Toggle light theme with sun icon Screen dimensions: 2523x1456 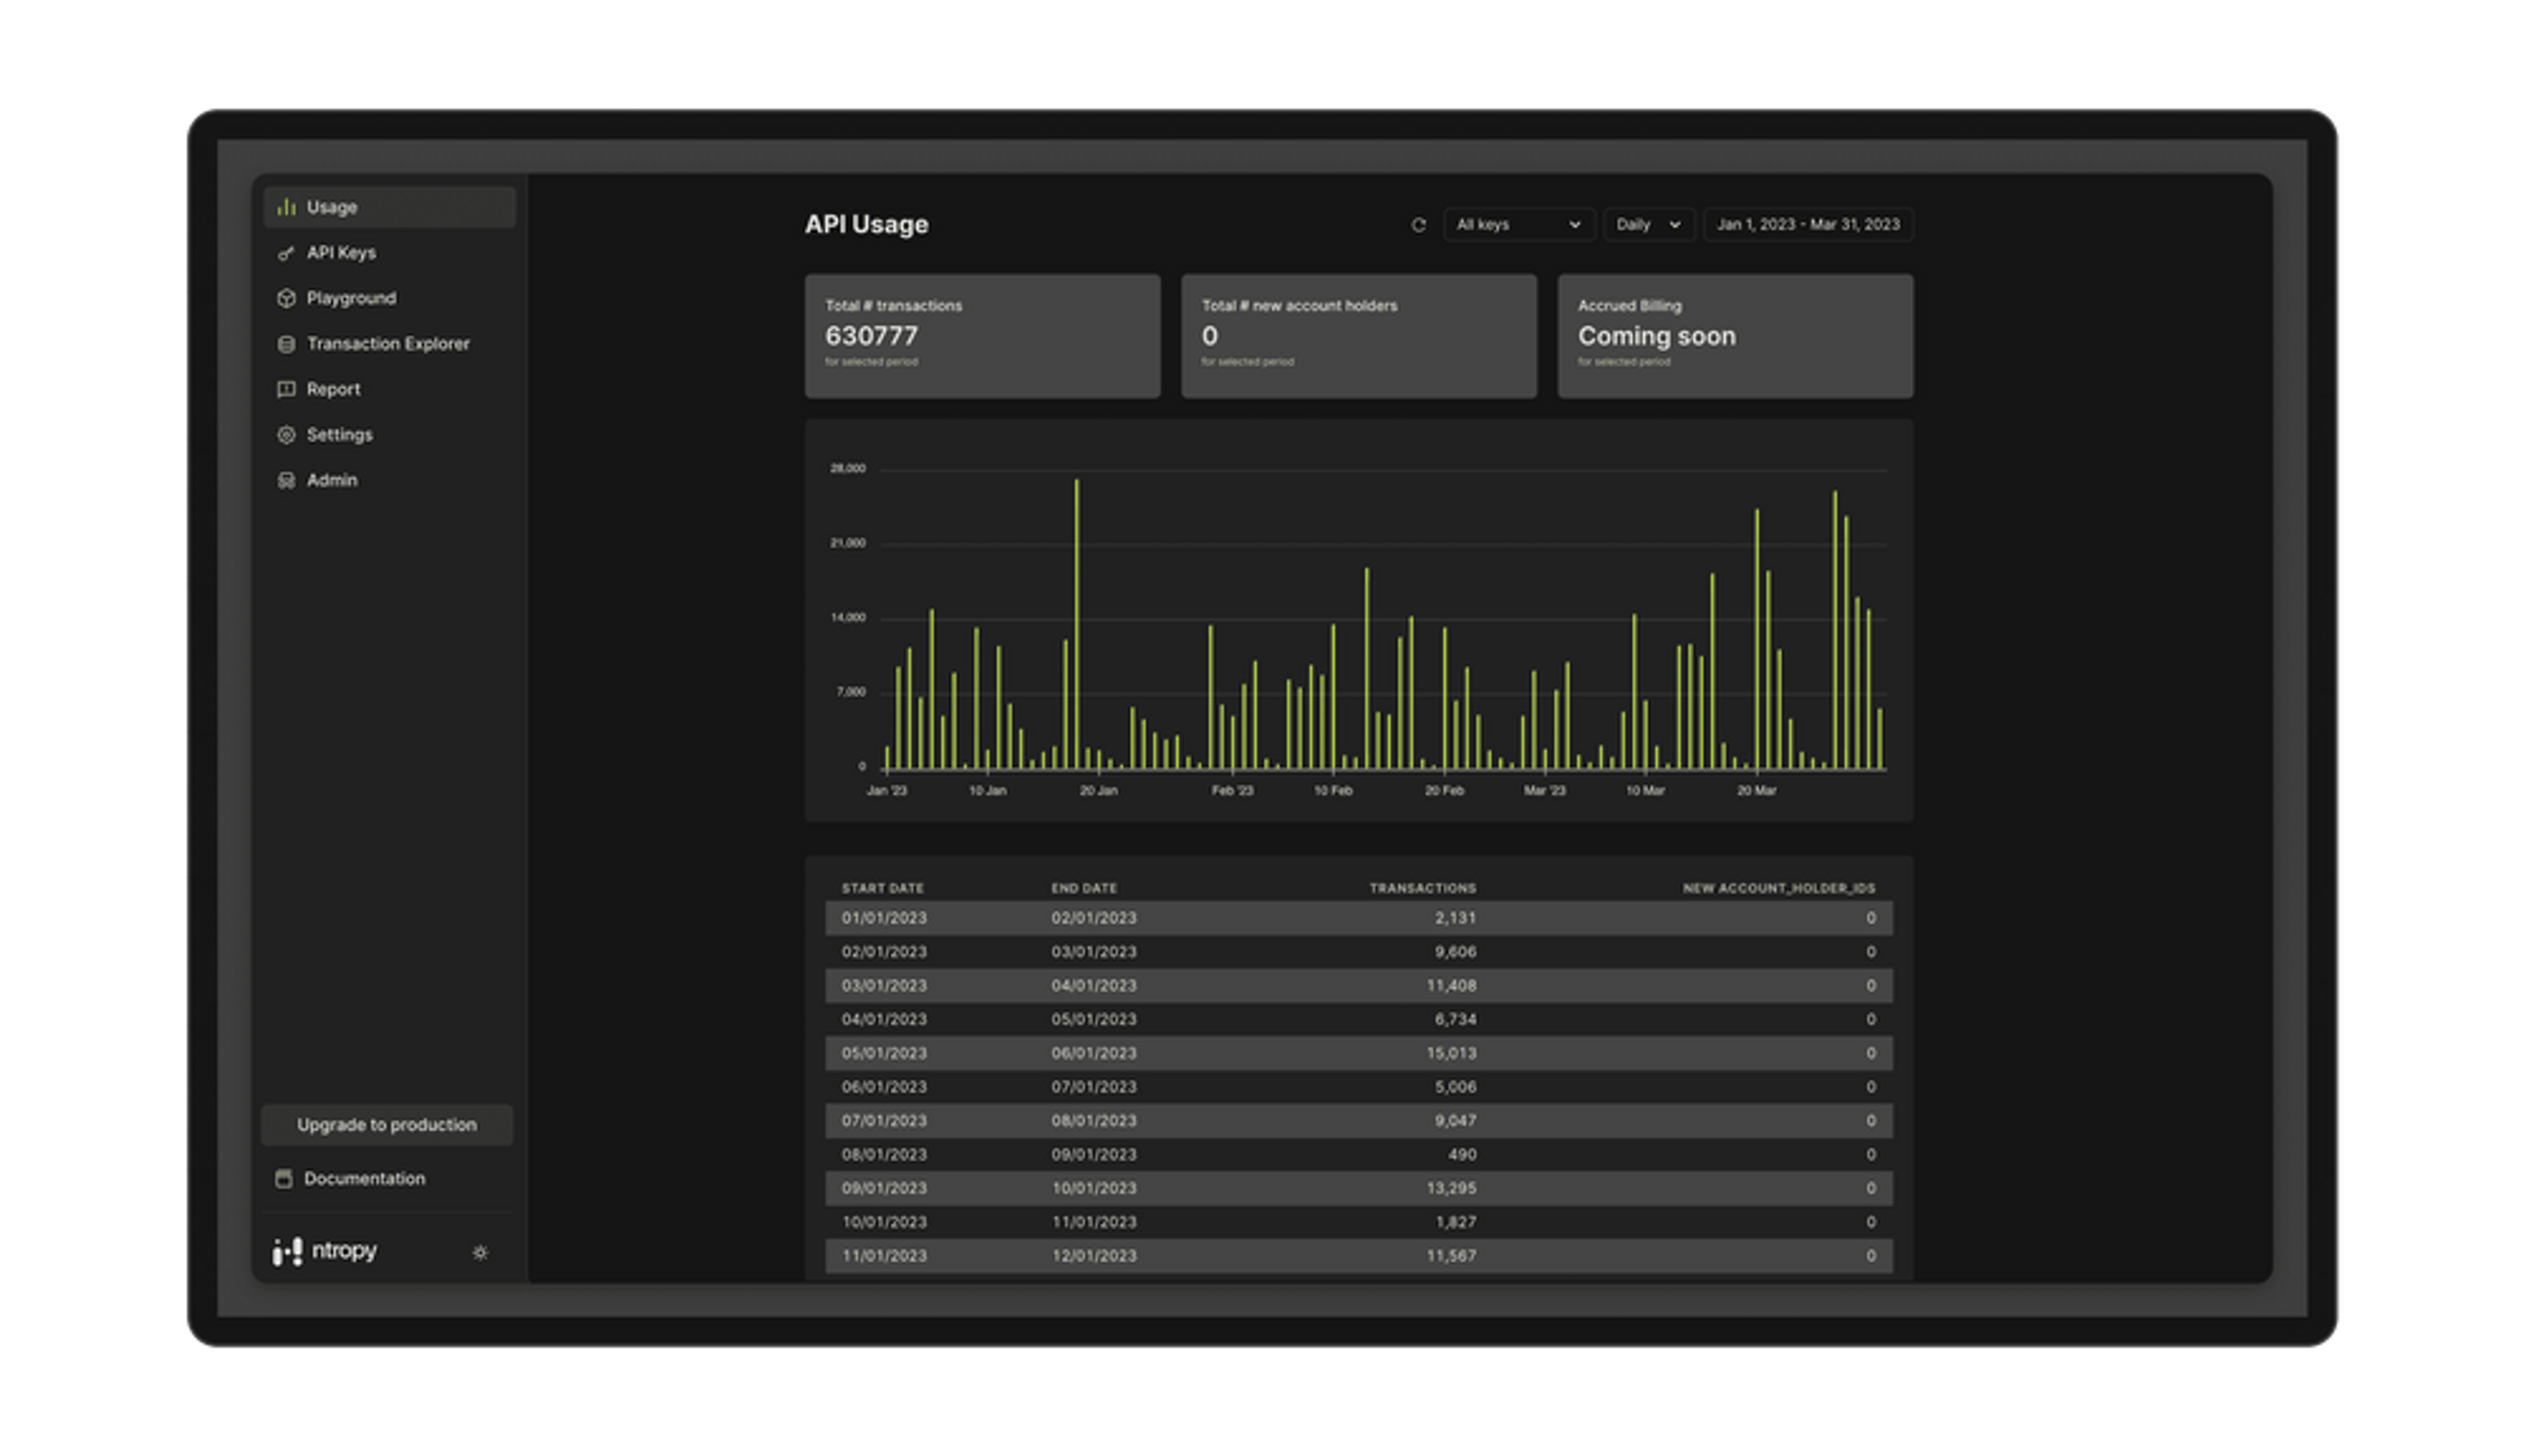[480, 1252]
